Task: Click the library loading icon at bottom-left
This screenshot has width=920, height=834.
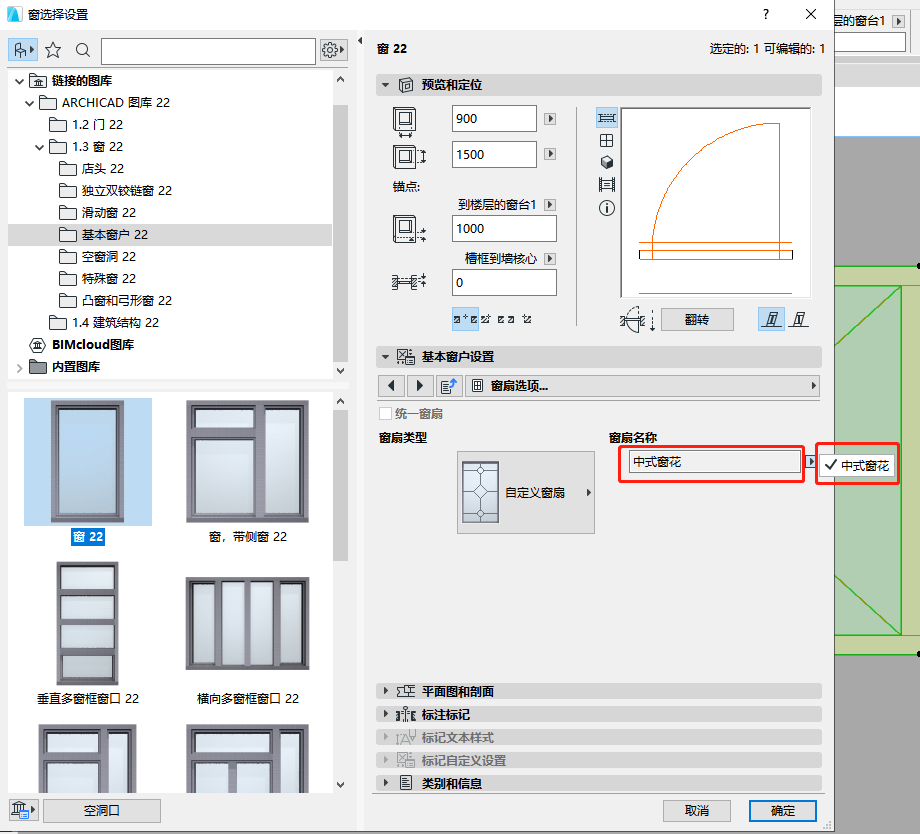Action: coord(18,810)
